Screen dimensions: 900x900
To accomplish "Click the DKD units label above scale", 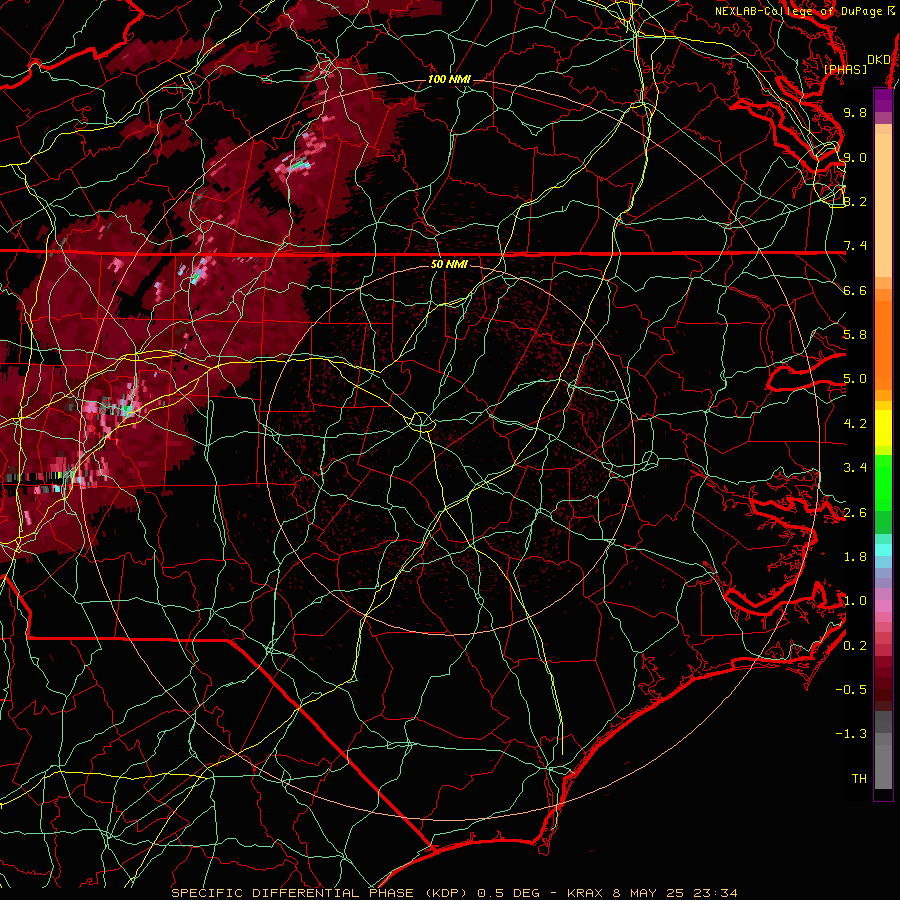I will [878, 59].
